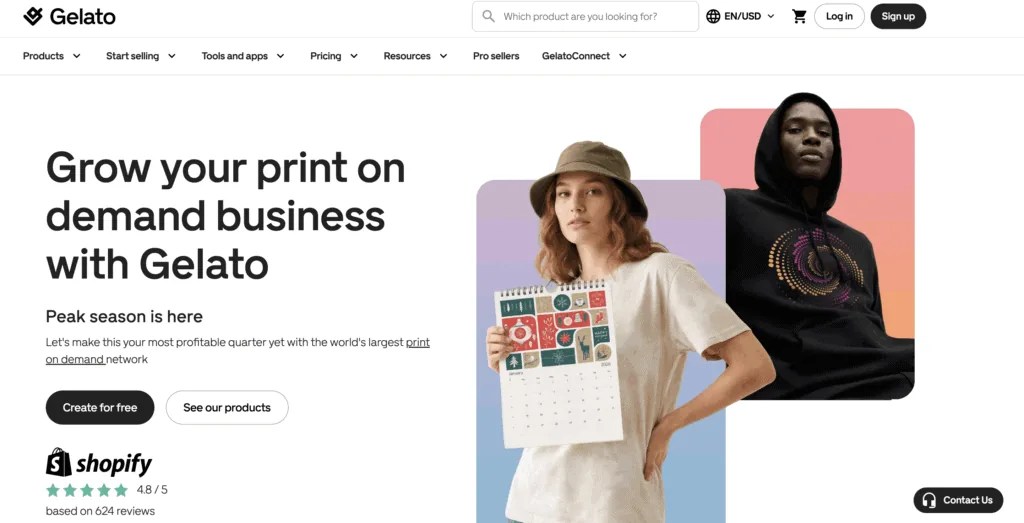
Task: Click See our products button
Action: coord(227,407)
